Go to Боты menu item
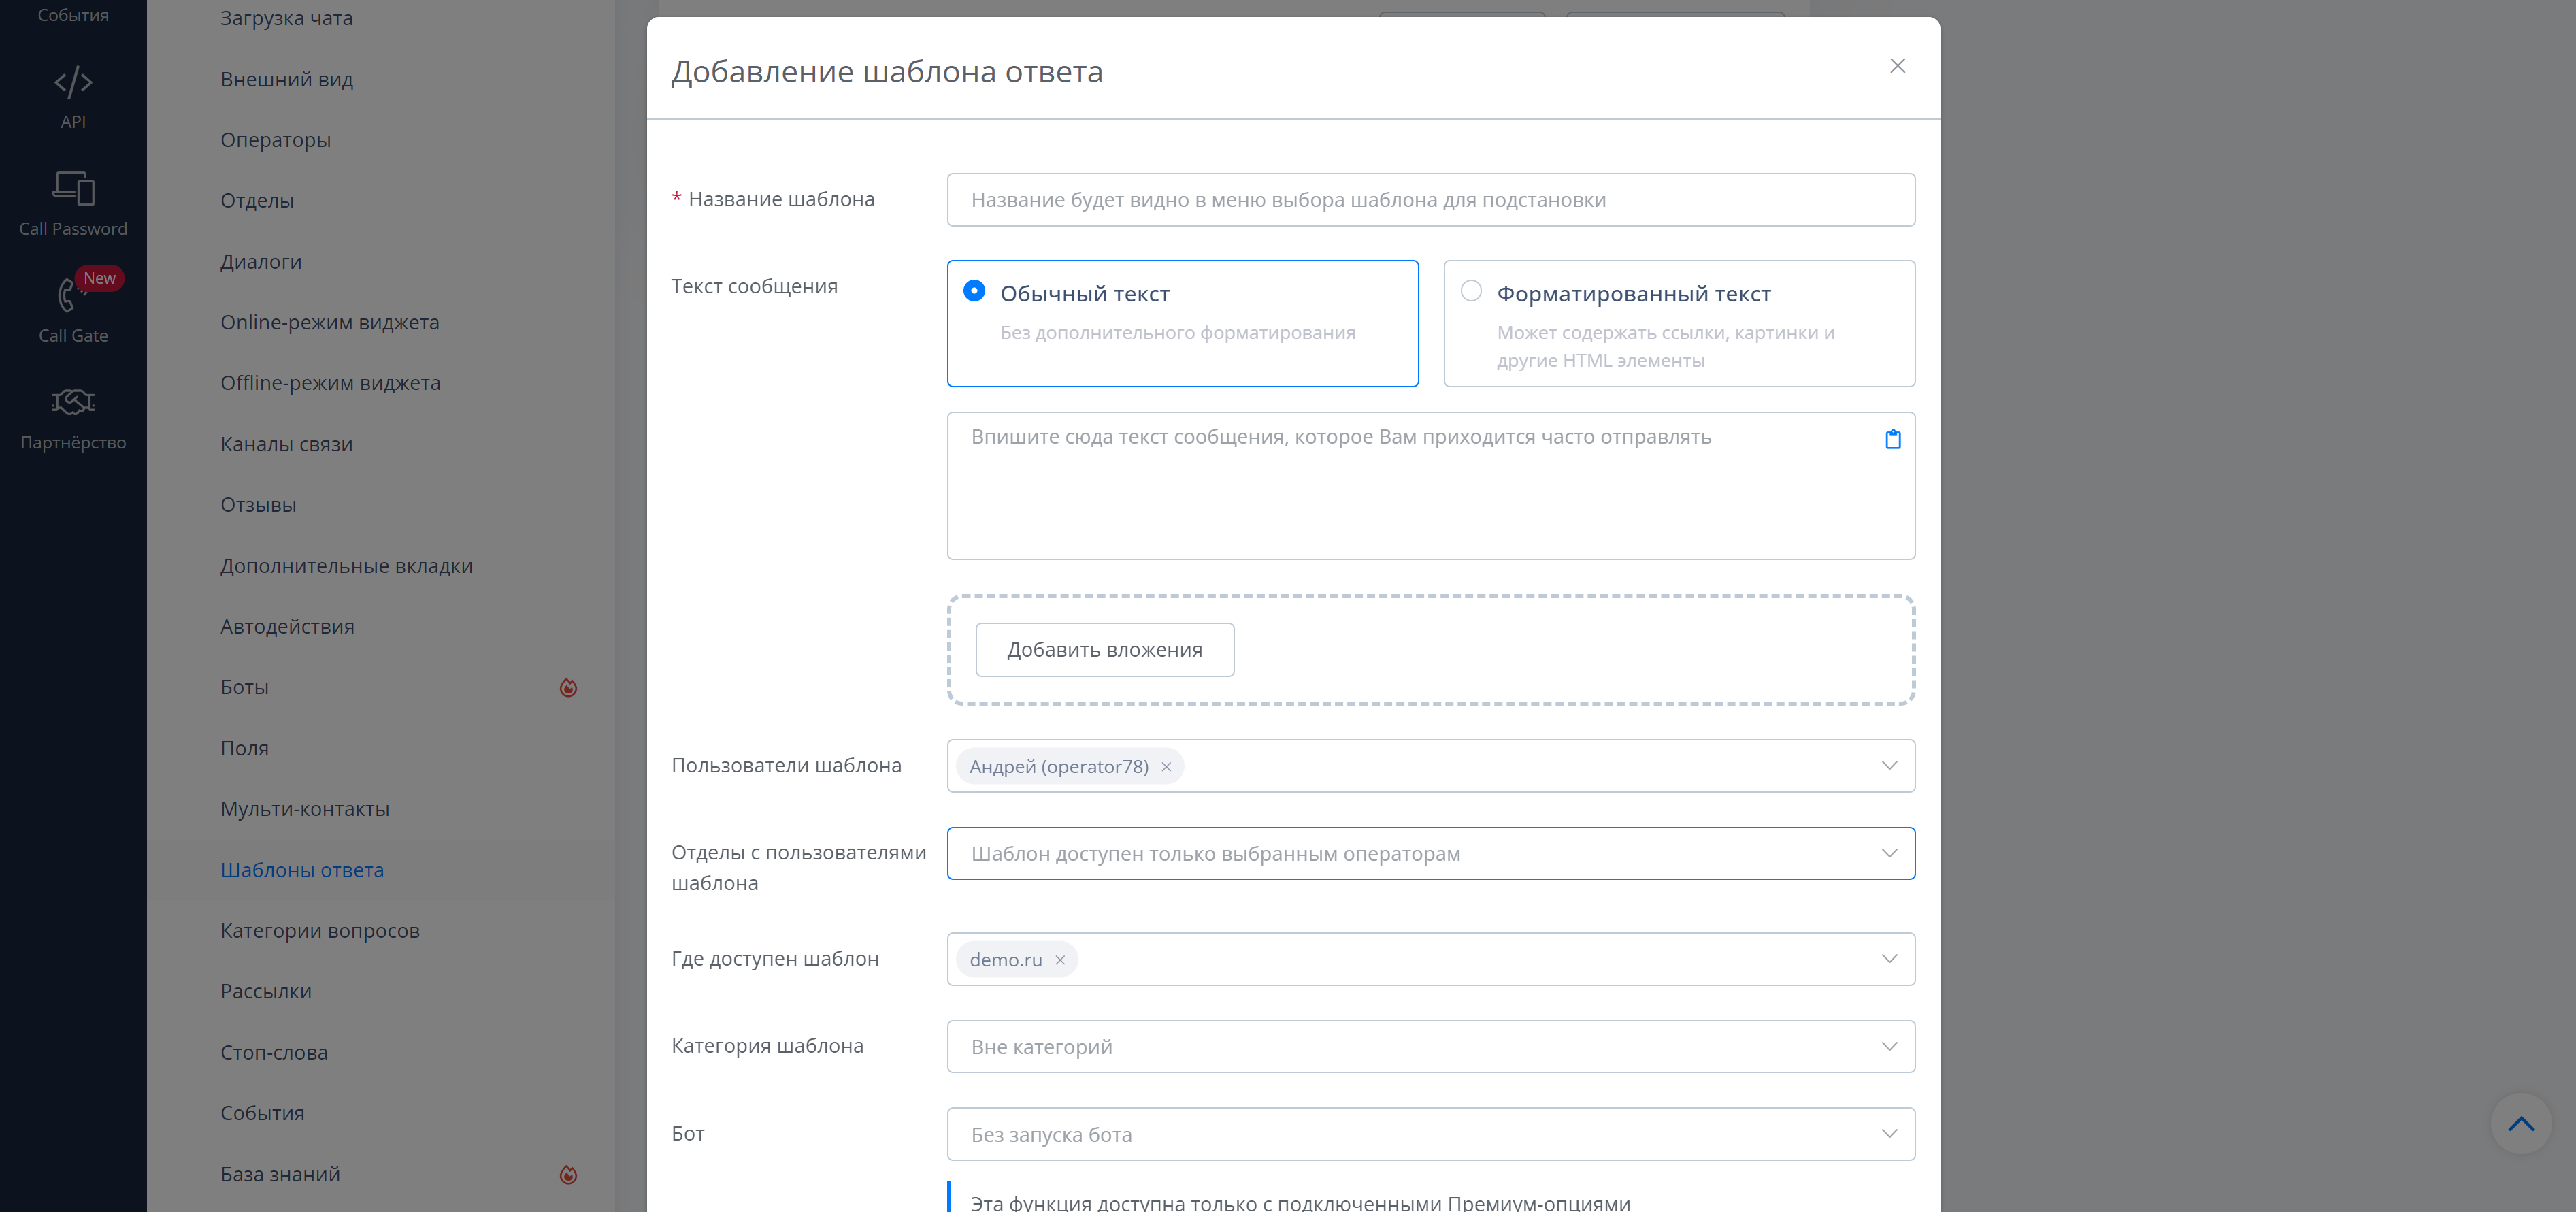The width and height of the screenshot is (2576, 1212). (x=245, y=687)
